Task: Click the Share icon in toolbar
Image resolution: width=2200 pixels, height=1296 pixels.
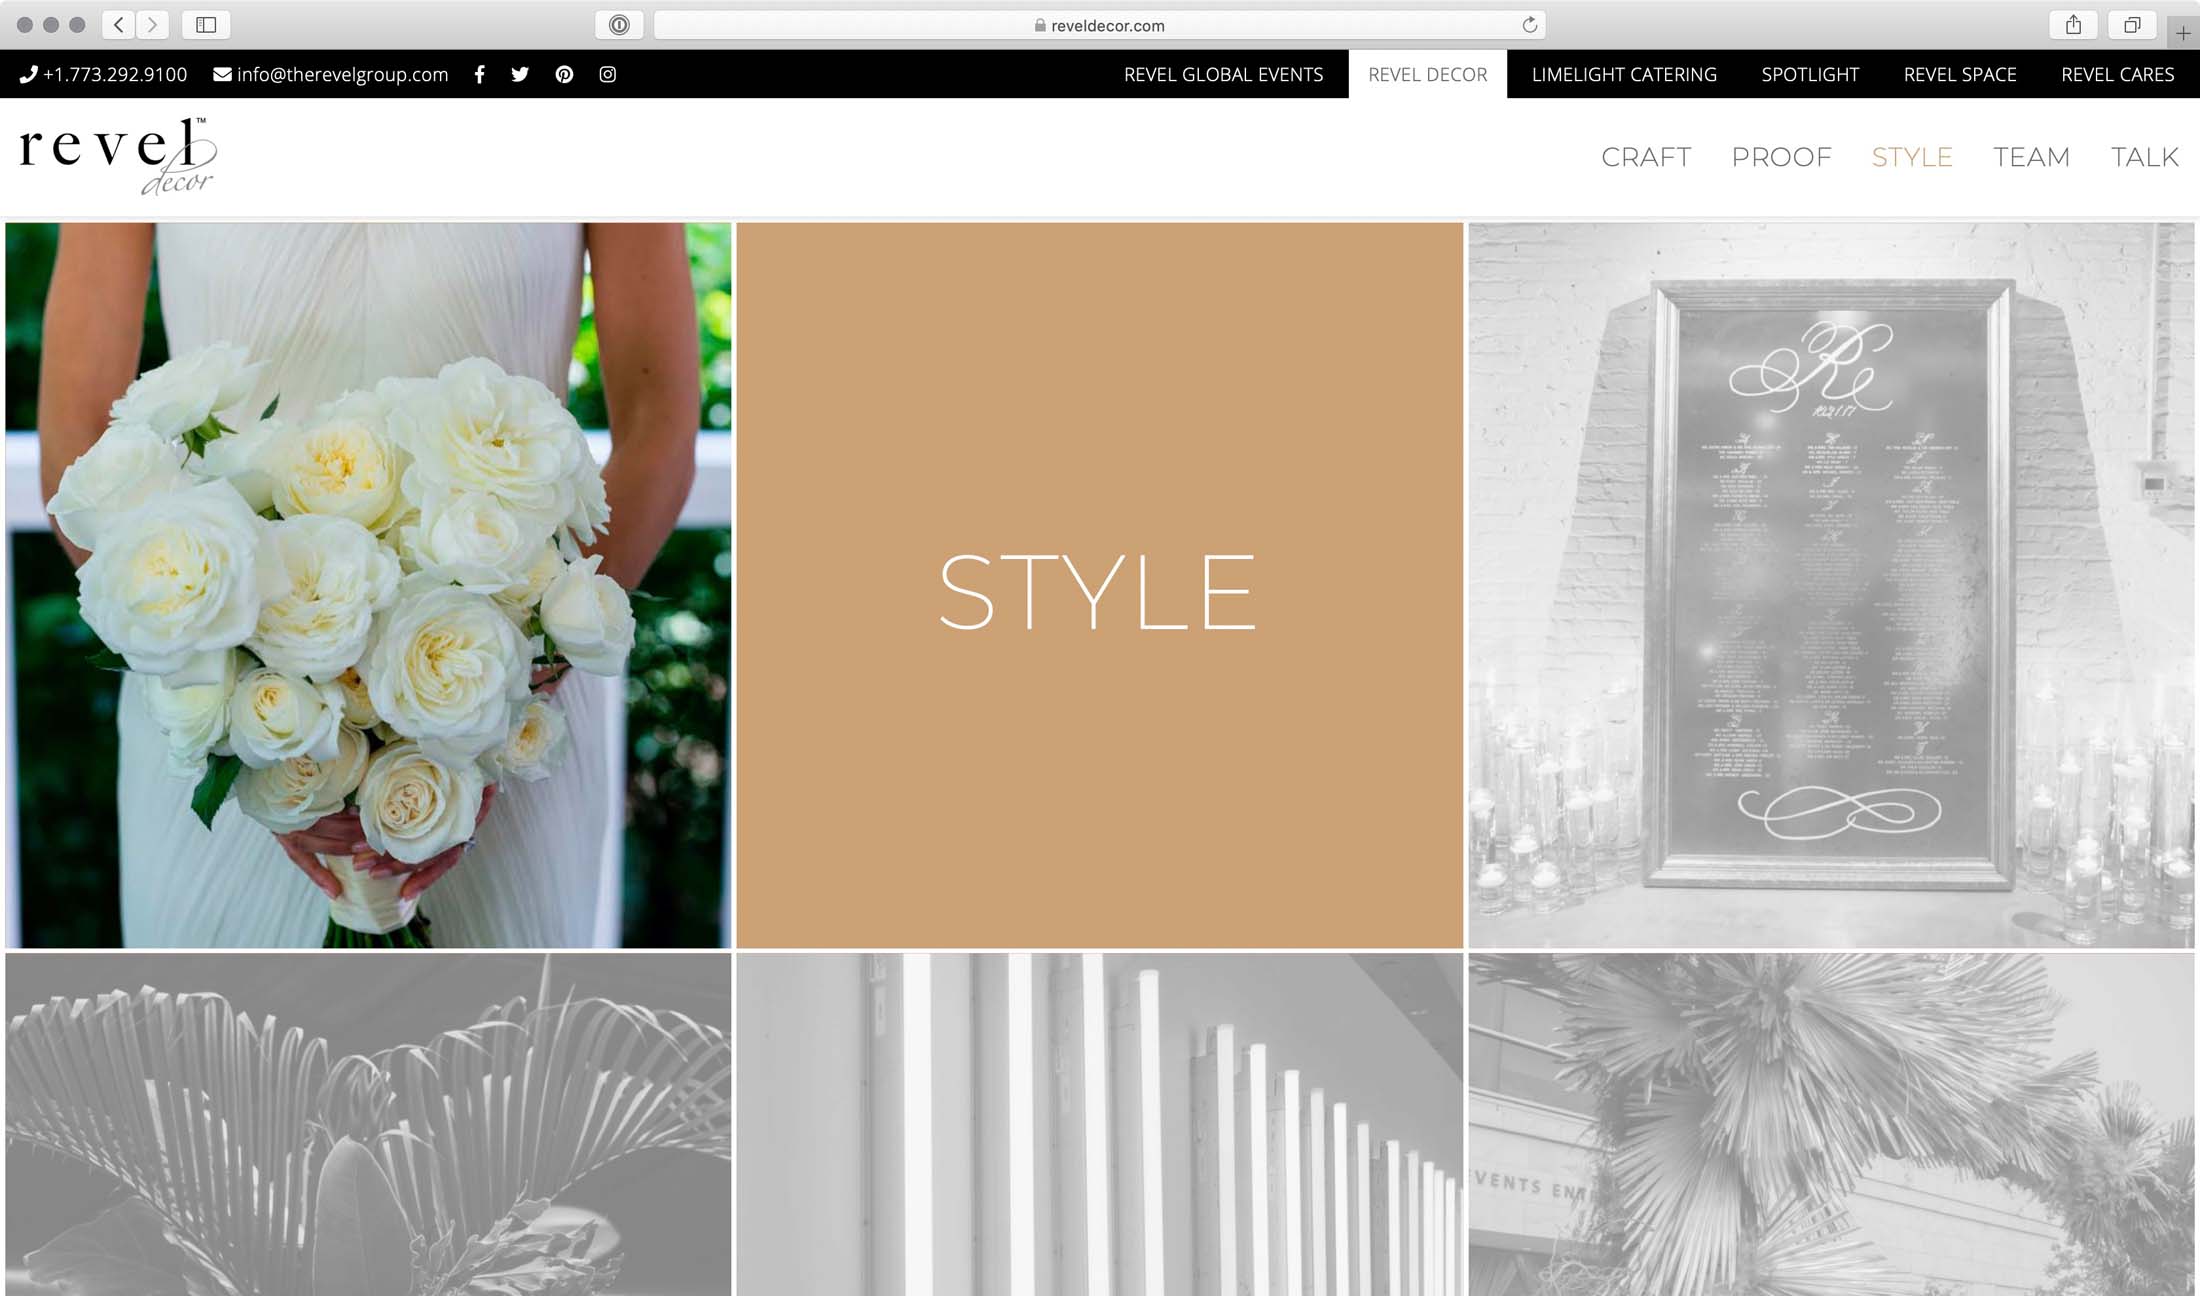Action: (x=2073, y=25)
